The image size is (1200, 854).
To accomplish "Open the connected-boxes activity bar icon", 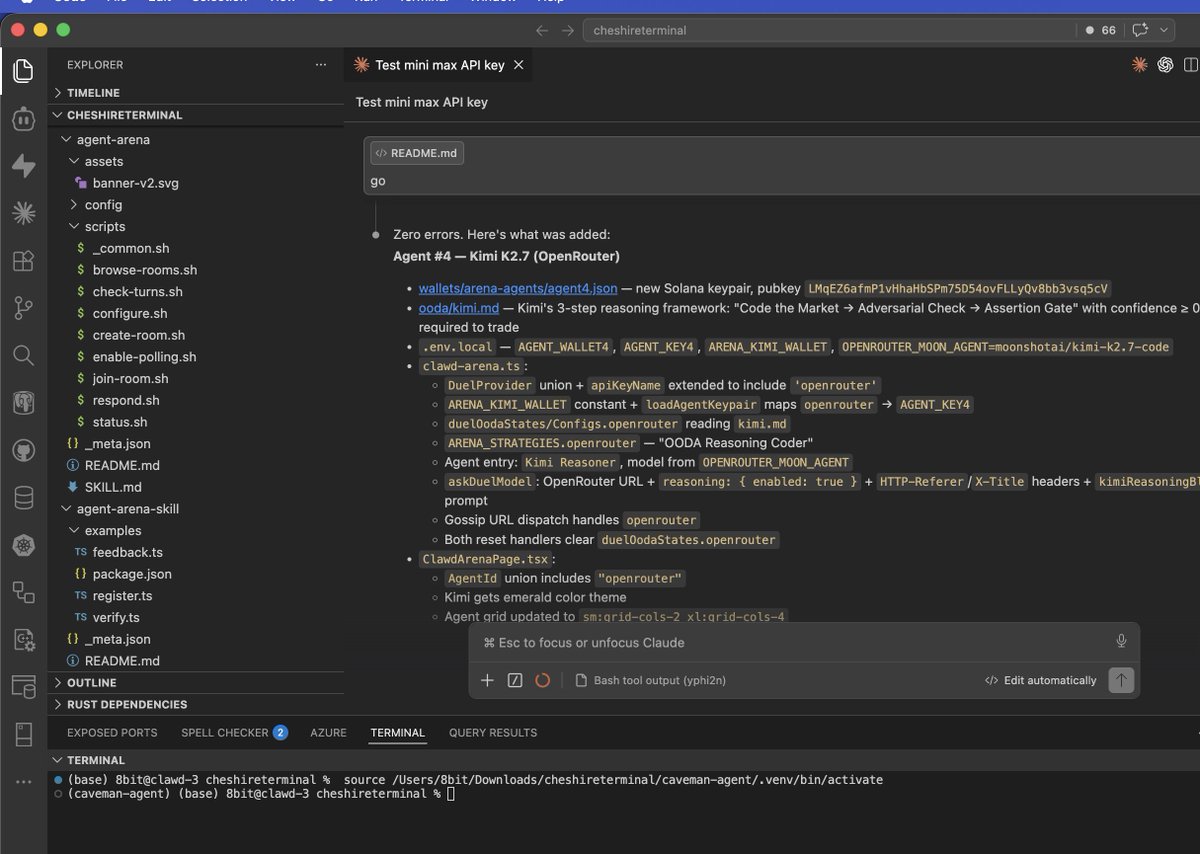I will point(23,592).
